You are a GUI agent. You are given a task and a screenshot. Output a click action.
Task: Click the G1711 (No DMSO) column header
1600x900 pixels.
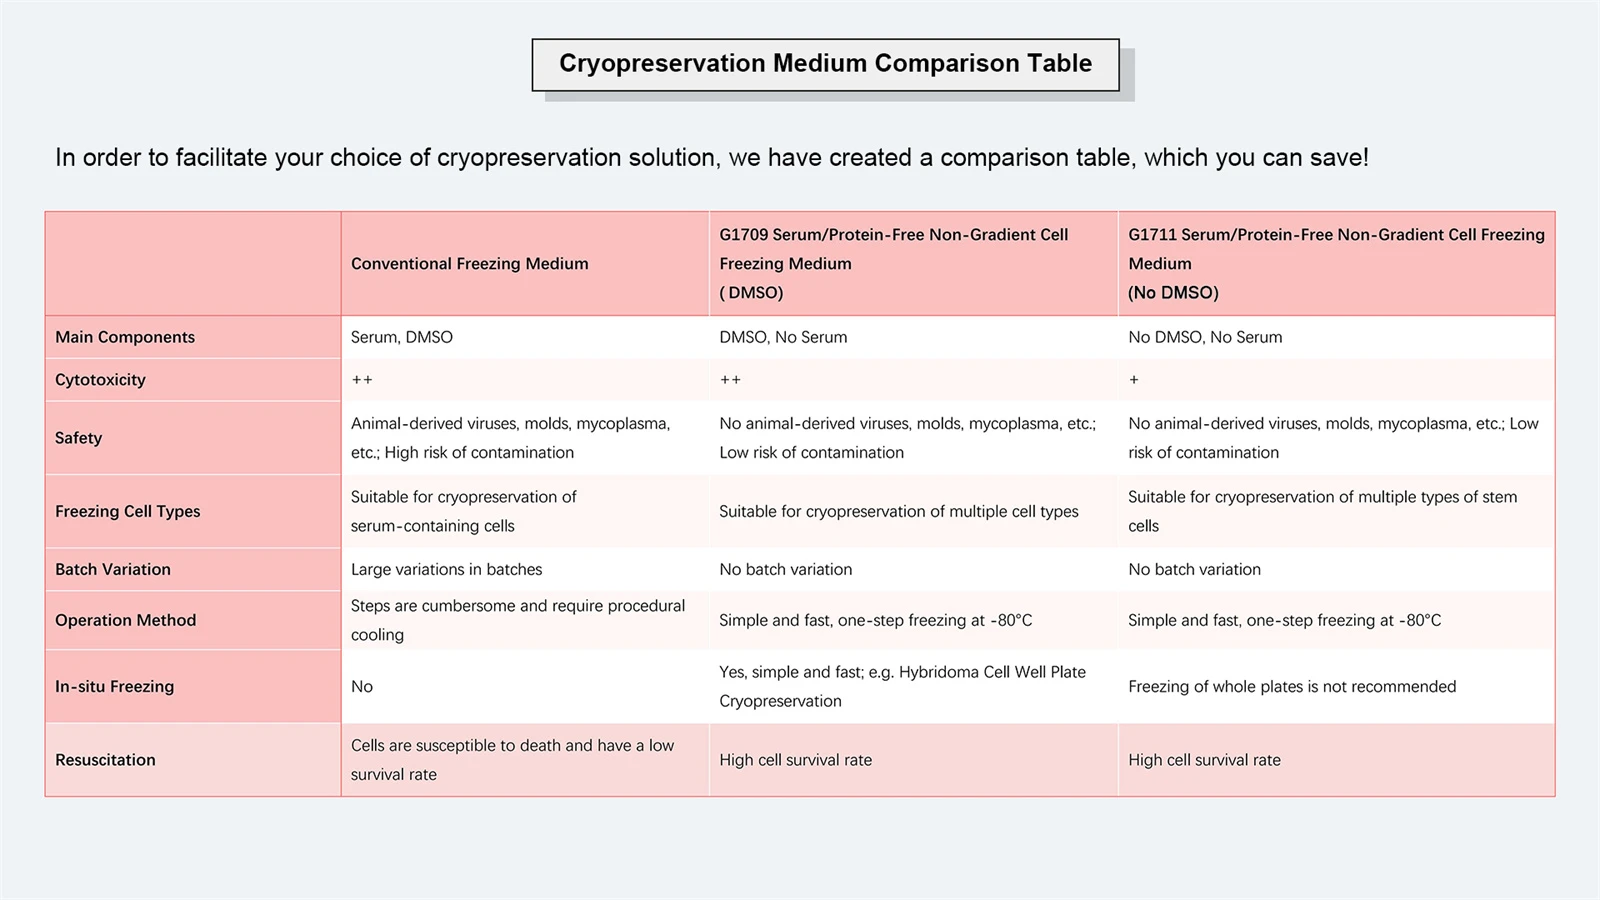[1336, 264]
